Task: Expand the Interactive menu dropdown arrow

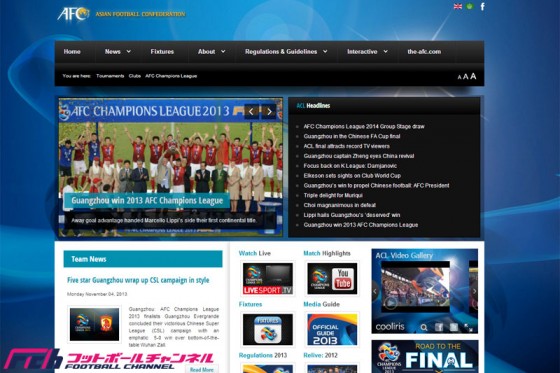Action: 386,52
